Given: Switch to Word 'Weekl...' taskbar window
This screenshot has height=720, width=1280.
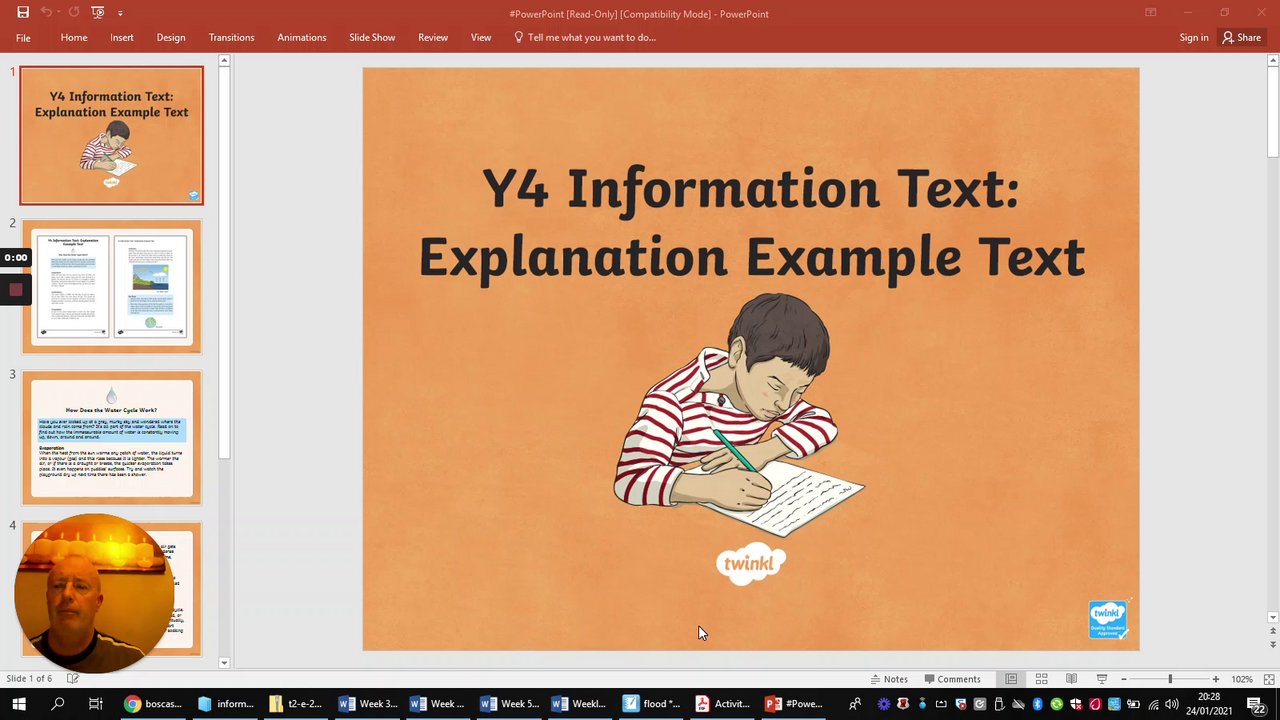Looking at the screenshot, I should (x=580, y=704).
